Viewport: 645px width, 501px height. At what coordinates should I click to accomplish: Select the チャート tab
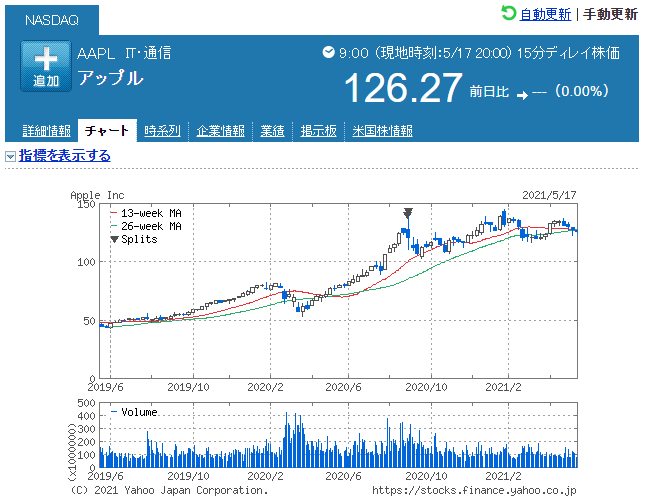[107, 131]
